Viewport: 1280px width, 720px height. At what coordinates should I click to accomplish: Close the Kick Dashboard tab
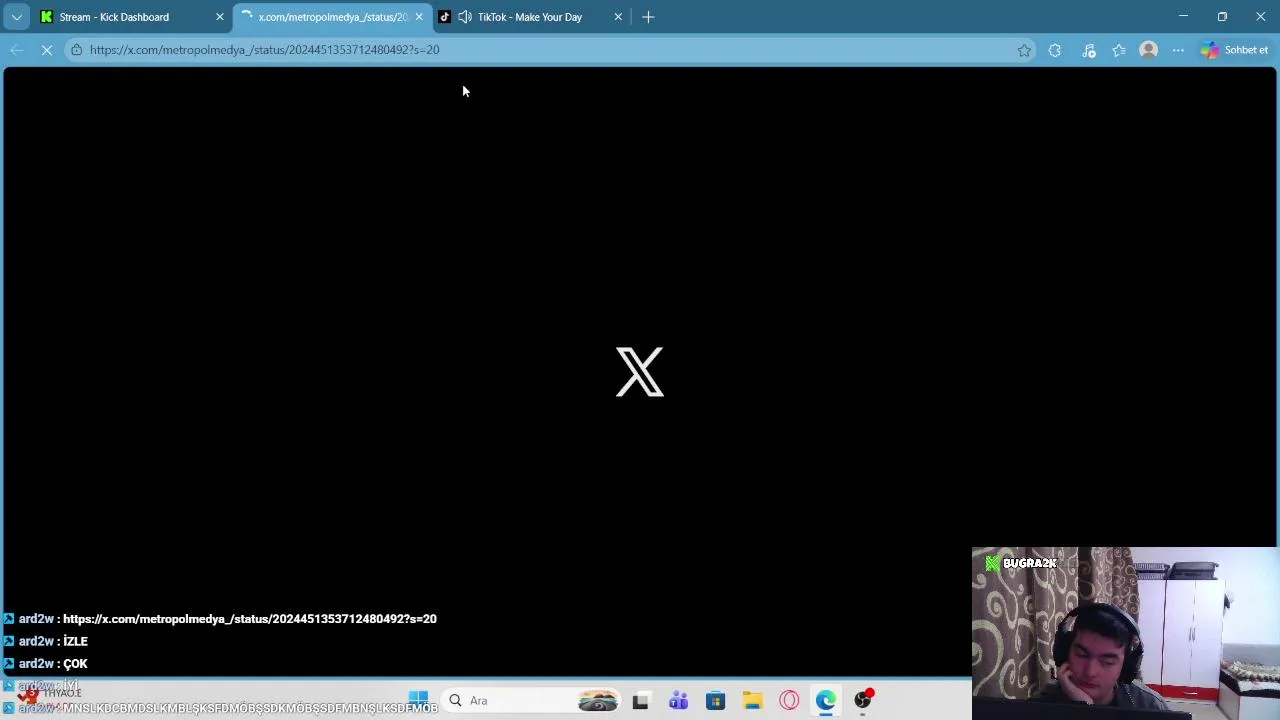click(x=220, y=17)
